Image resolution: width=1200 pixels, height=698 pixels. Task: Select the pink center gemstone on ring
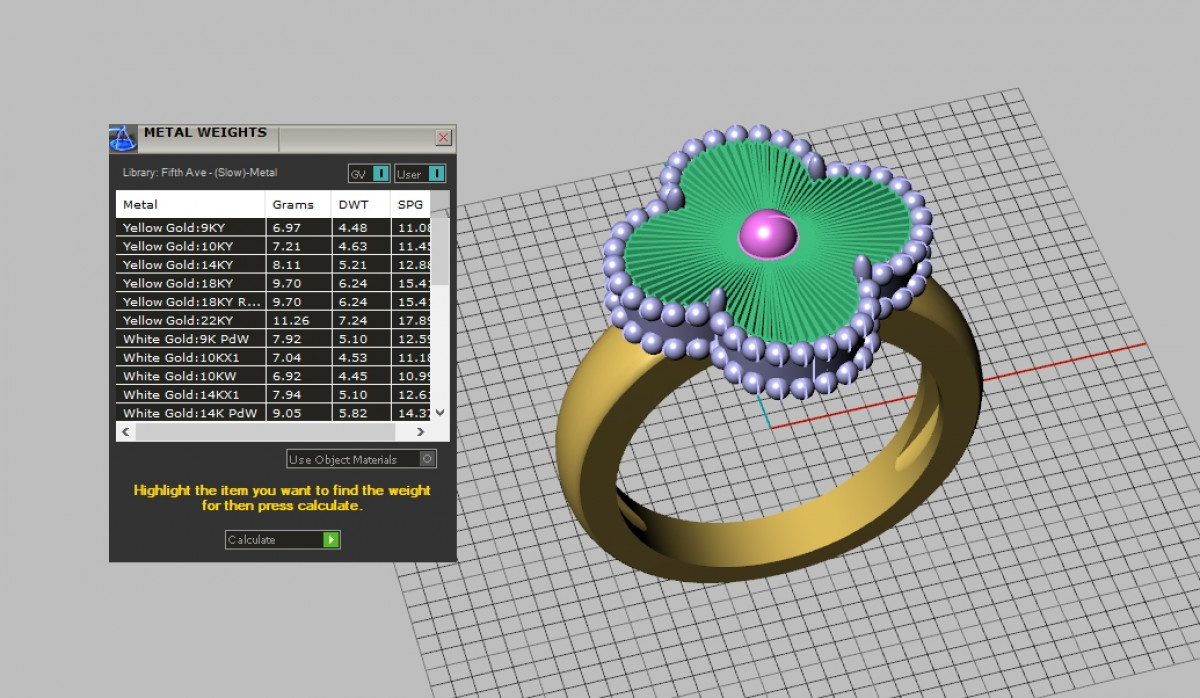click(x=767, y=234)
